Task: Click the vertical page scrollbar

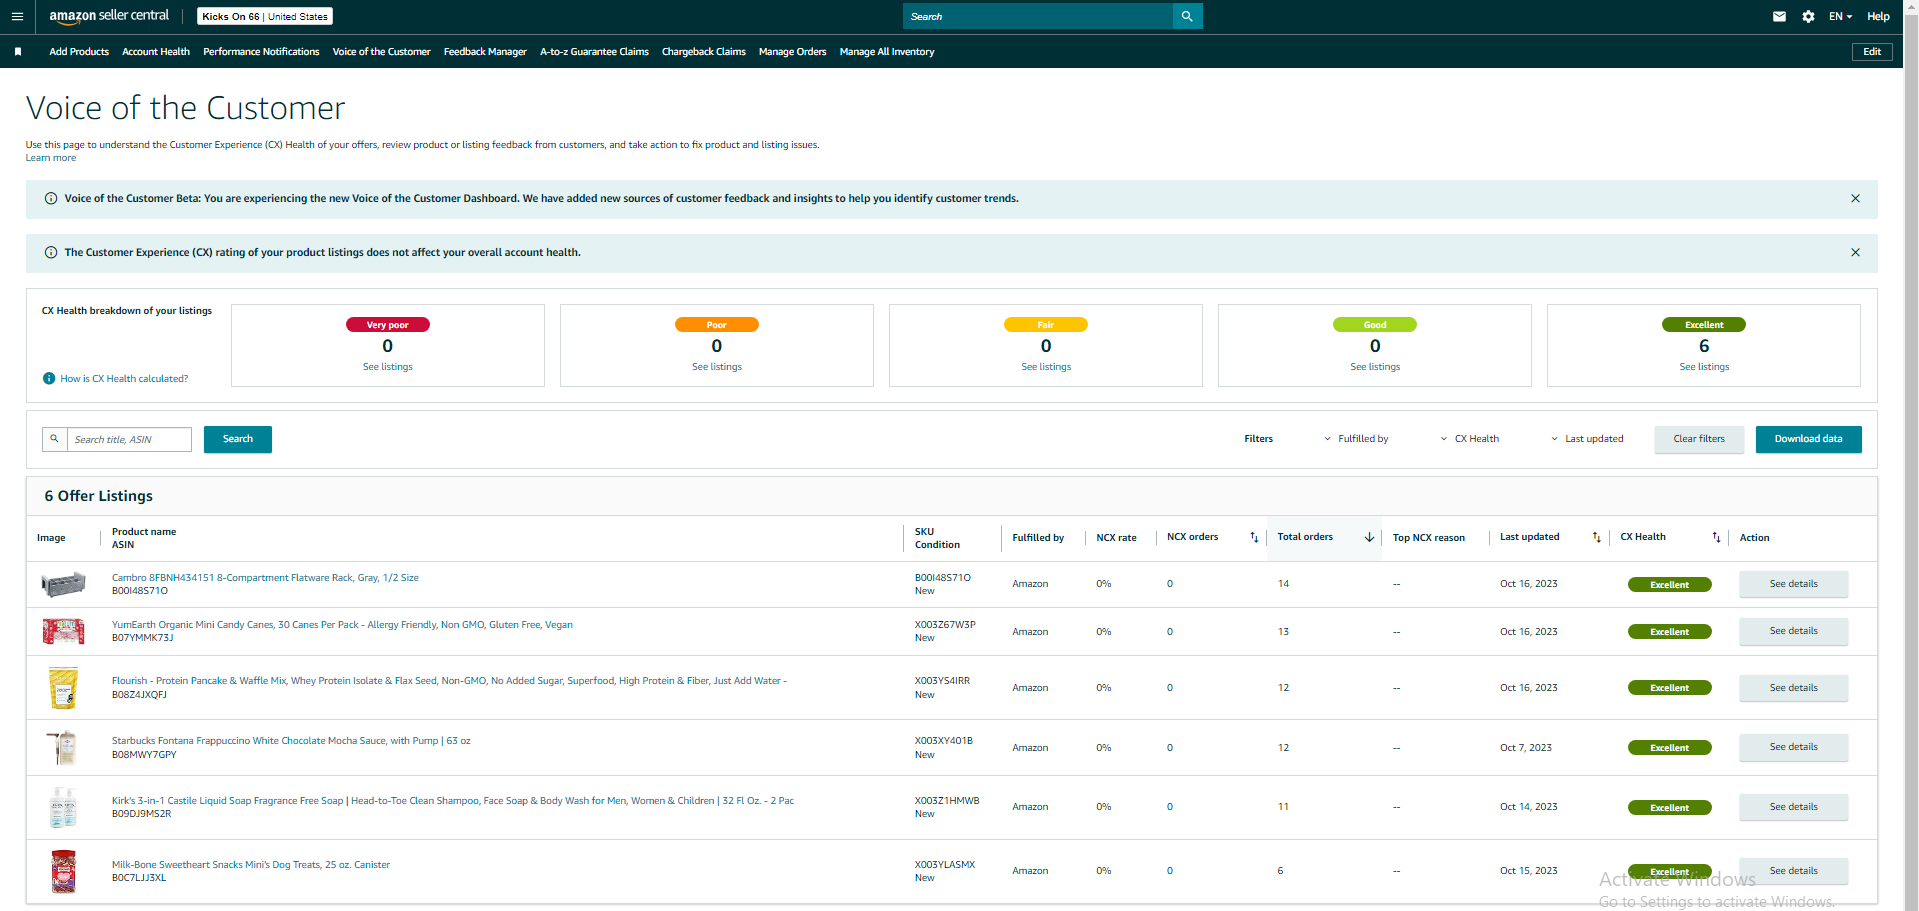Action: 1911,455
